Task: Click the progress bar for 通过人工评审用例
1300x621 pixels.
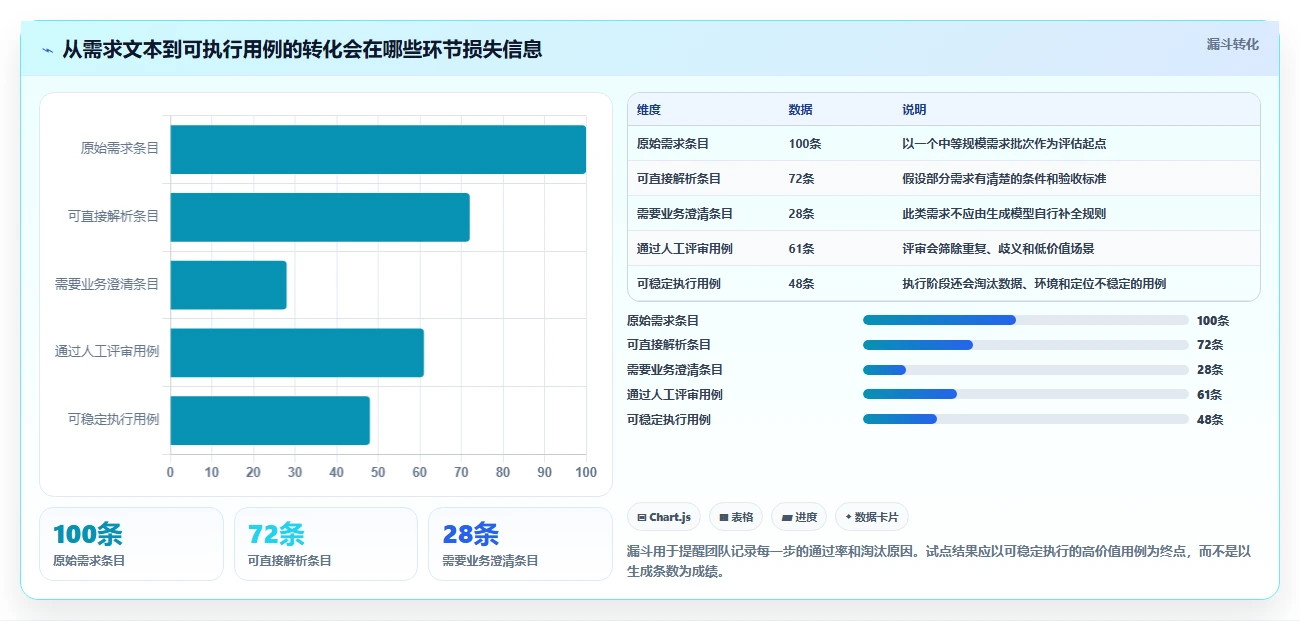Action: coord(1025,394)
